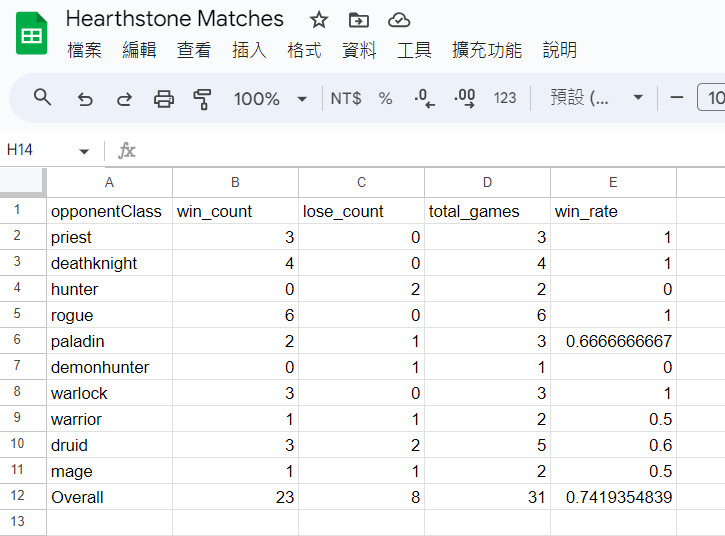Select the hunter cell
The height and width of the screenshot is (536, 725).
coord(110,289)
